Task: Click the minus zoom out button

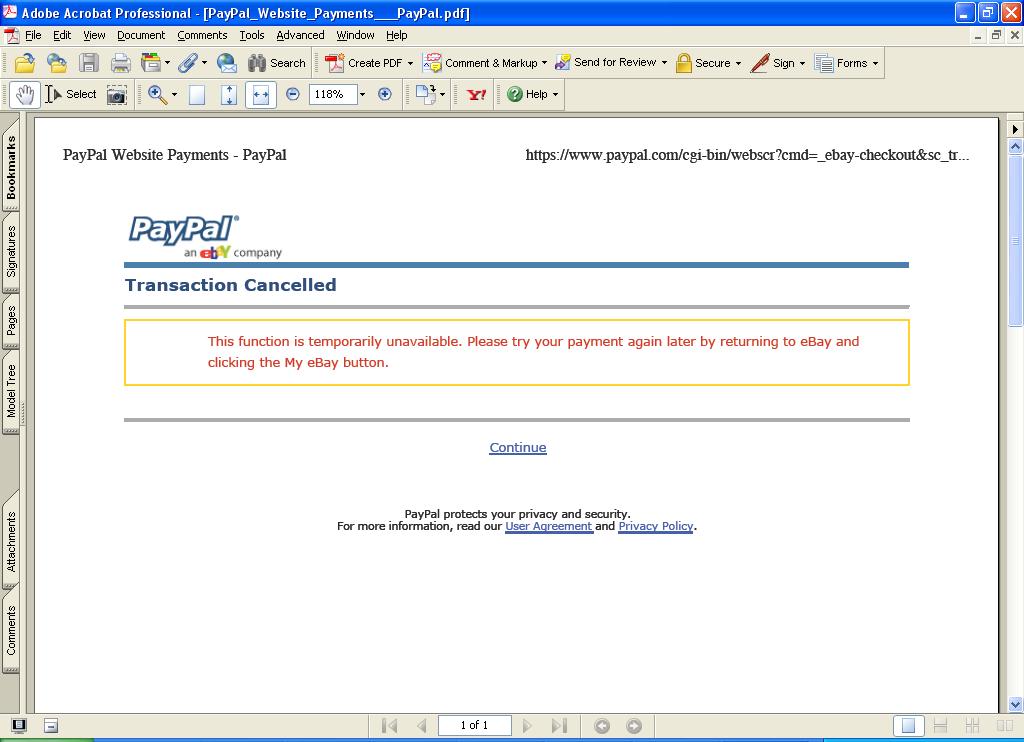Action: click(293, 95)
